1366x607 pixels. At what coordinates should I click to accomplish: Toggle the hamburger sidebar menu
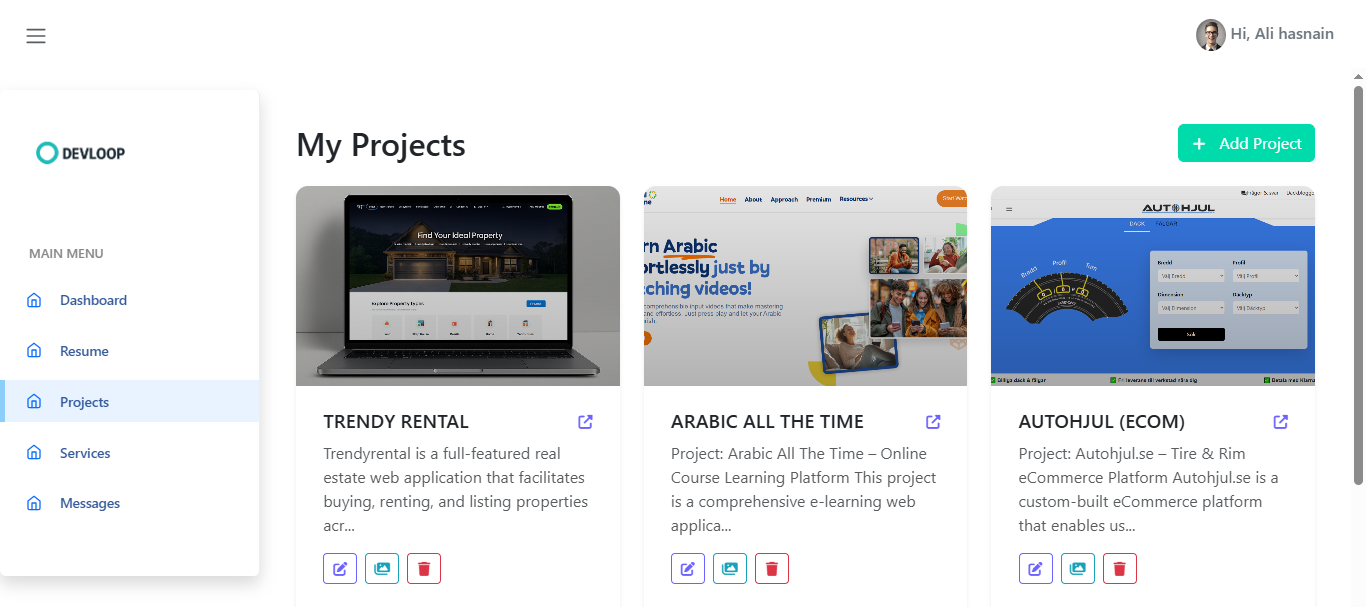(x=36, y=36)
